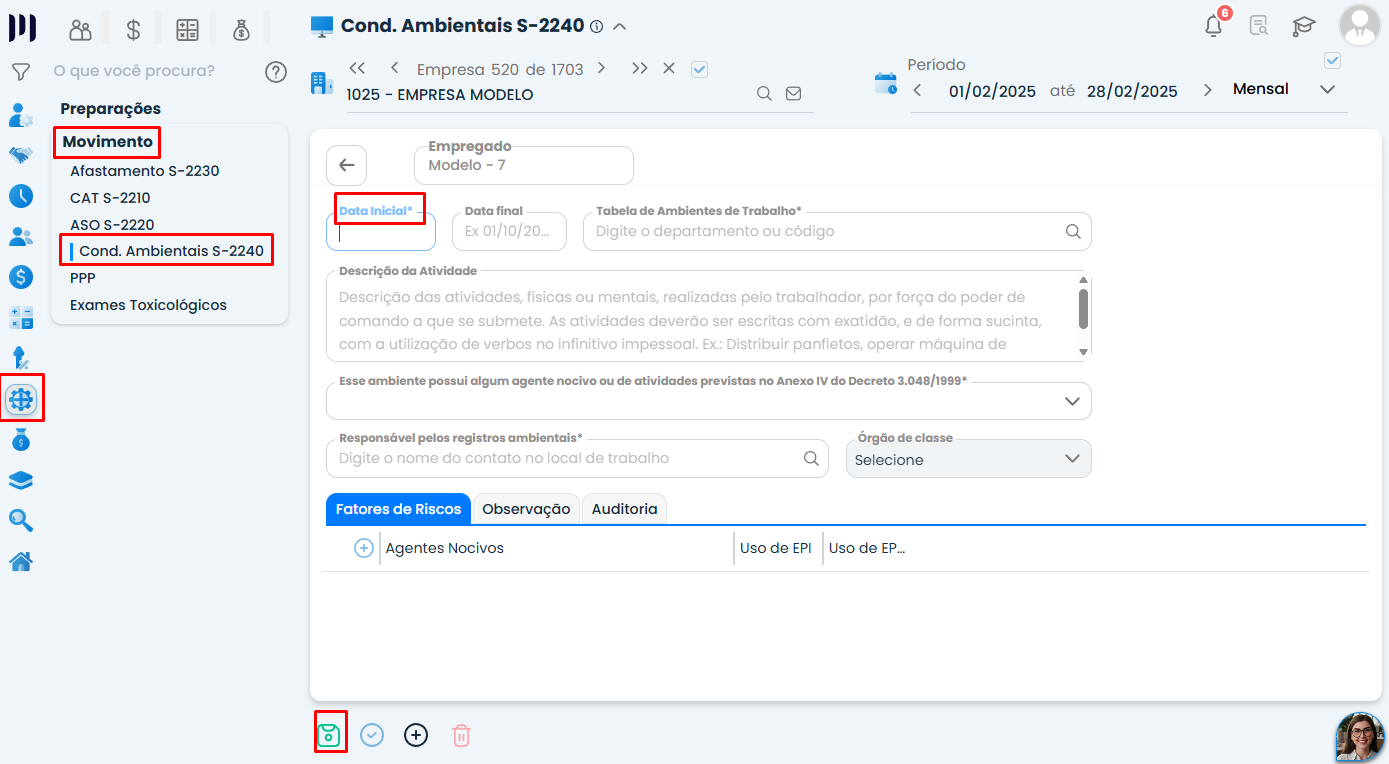Add risk agent with plus icon in table
The width and height of the screenshot is (1389, 764).
(364, 548)
